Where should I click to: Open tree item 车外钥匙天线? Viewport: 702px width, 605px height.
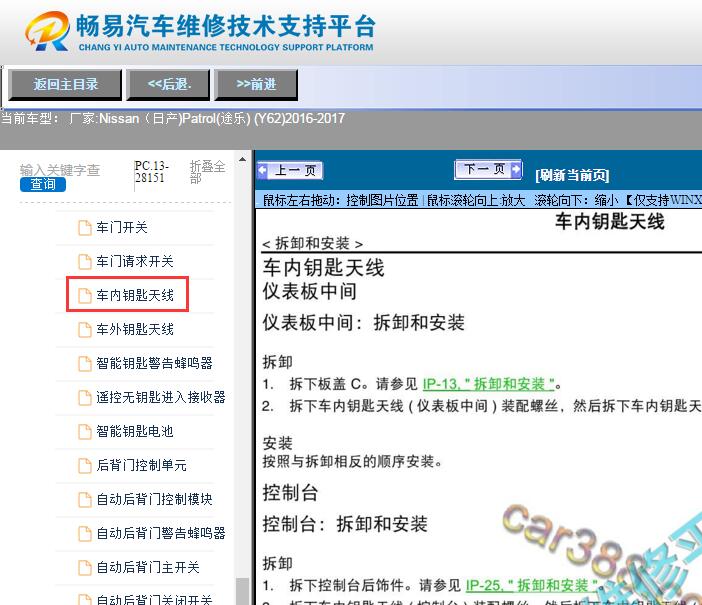(135, 329)
